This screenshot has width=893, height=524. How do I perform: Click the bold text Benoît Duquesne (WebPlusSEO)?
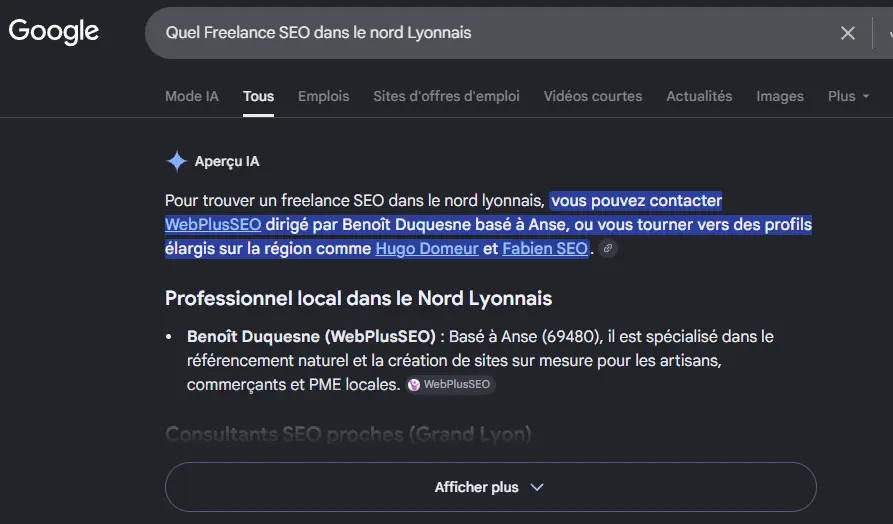(x=311, y=337)
